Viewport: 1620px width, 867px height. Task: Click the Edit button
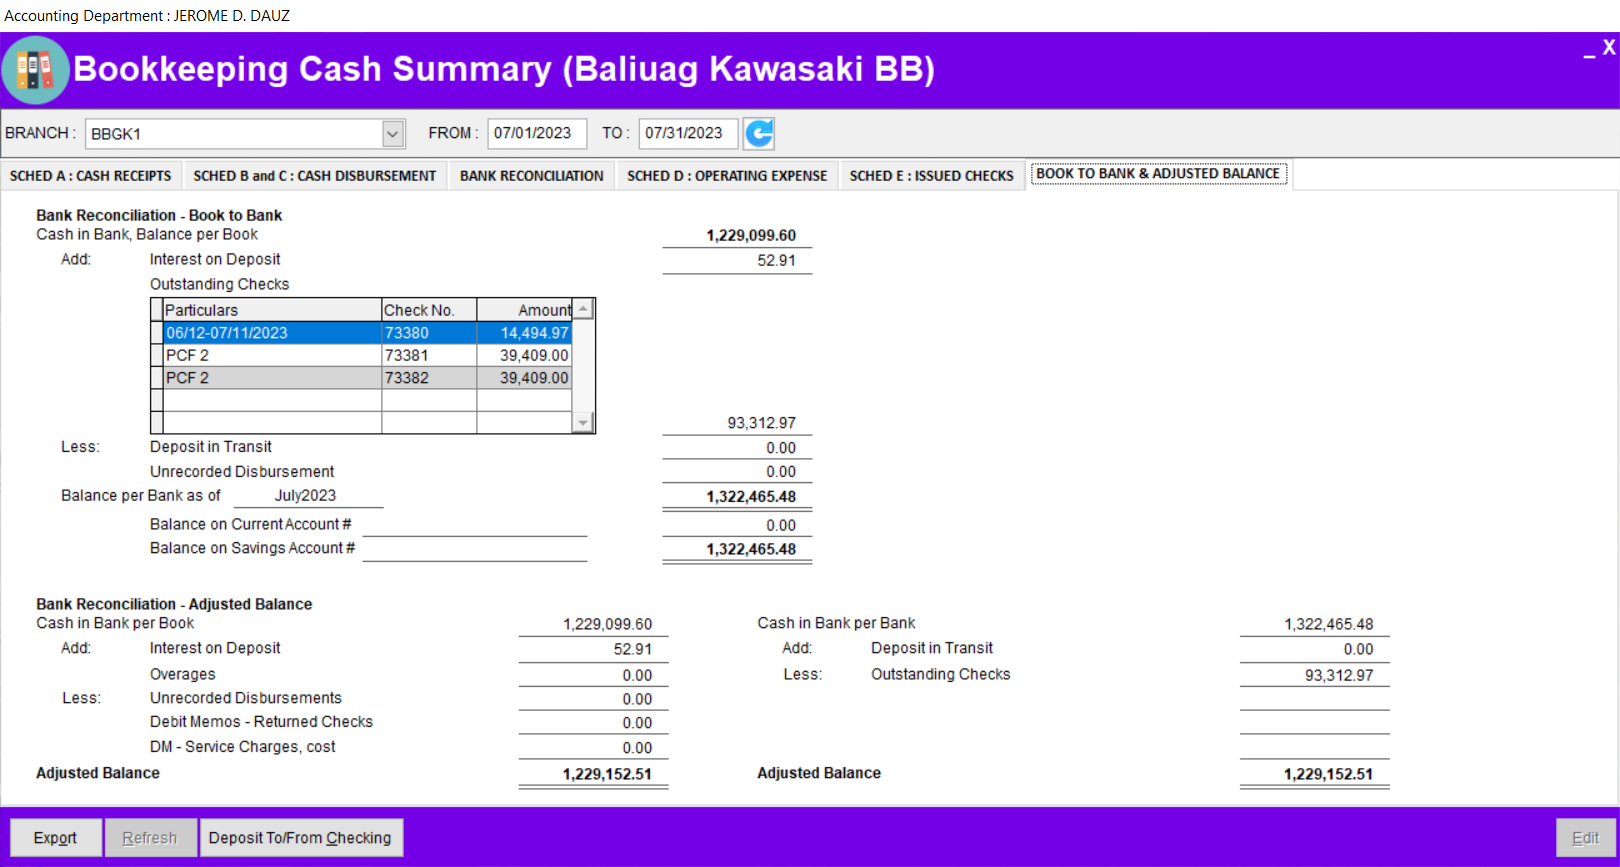pos(1585,838)
